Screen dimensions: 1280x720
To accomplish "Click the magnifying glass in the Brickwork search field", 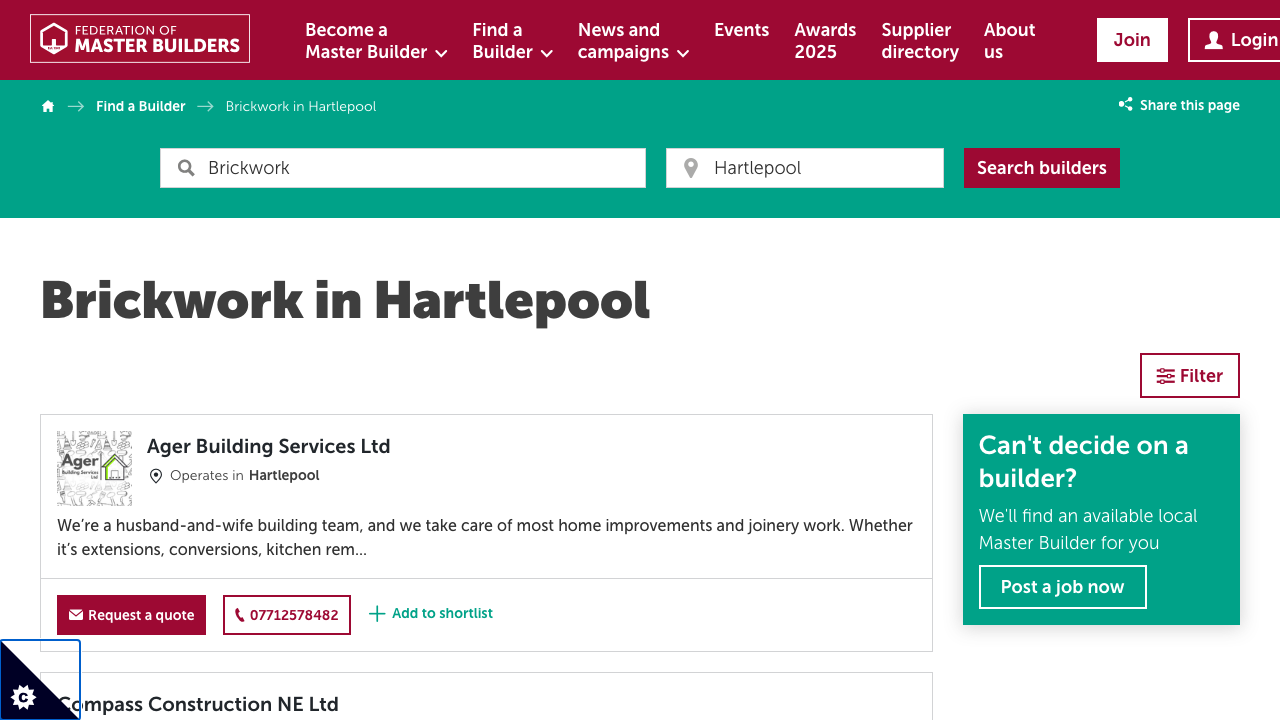I will click(186, 167).
